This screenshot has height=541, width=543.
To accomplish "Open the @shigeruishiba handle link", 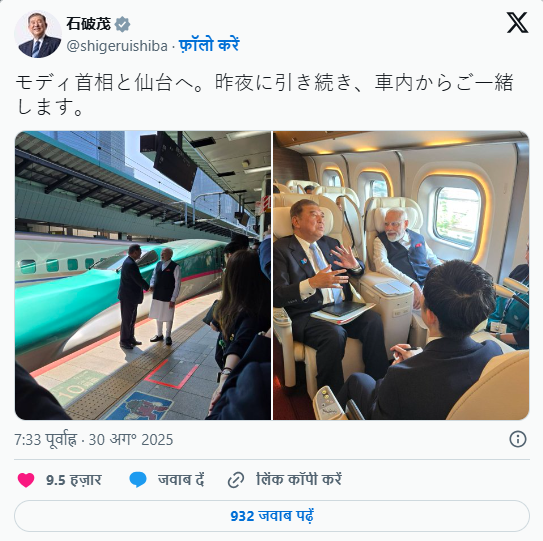I will click(117, 46).
